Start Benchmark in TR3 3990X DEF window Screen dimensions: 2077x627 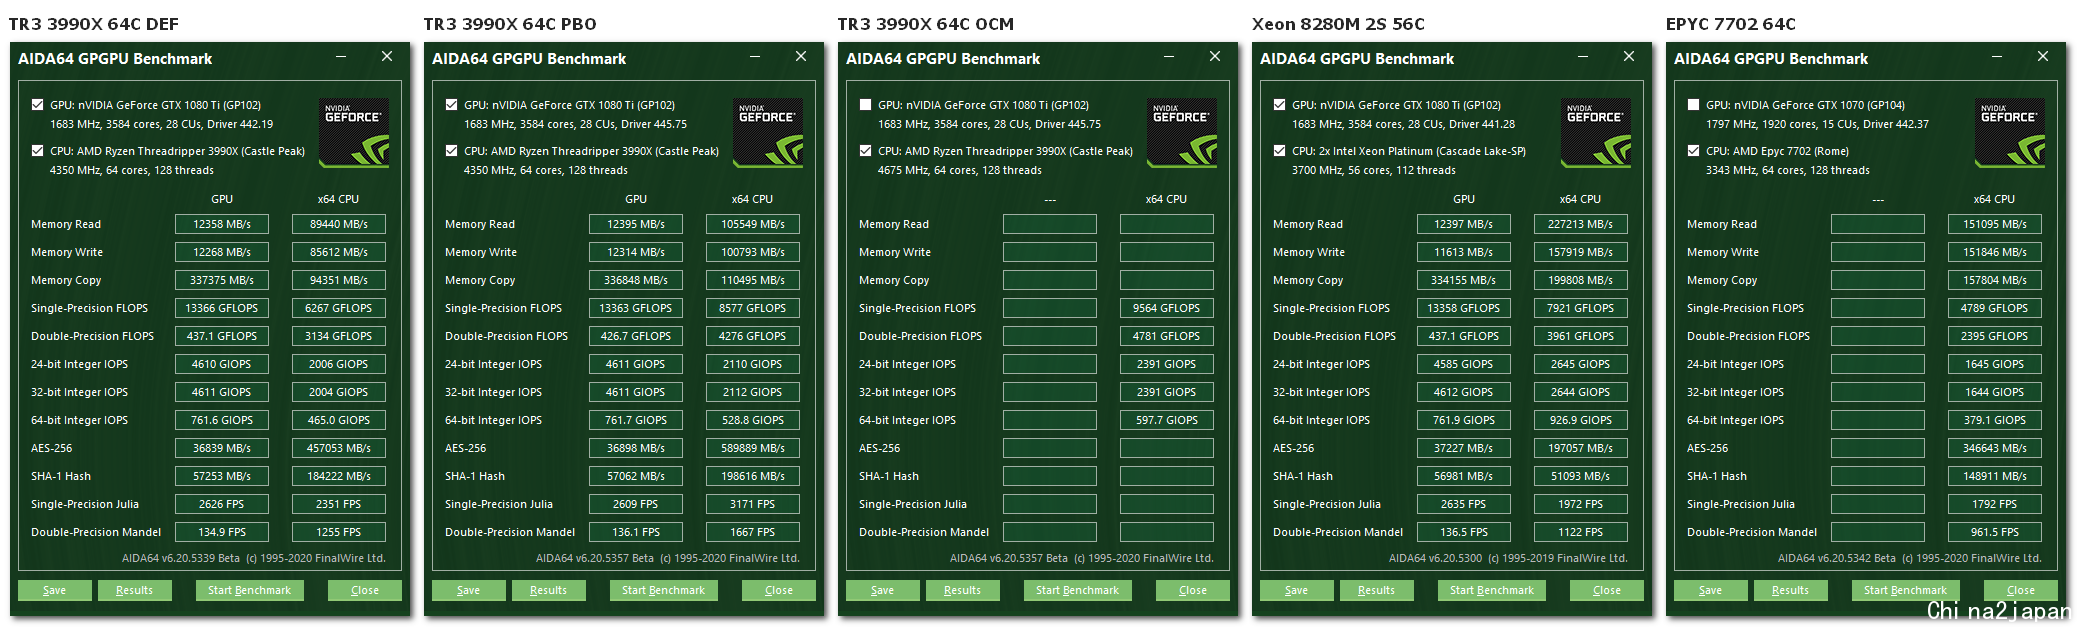250,590
